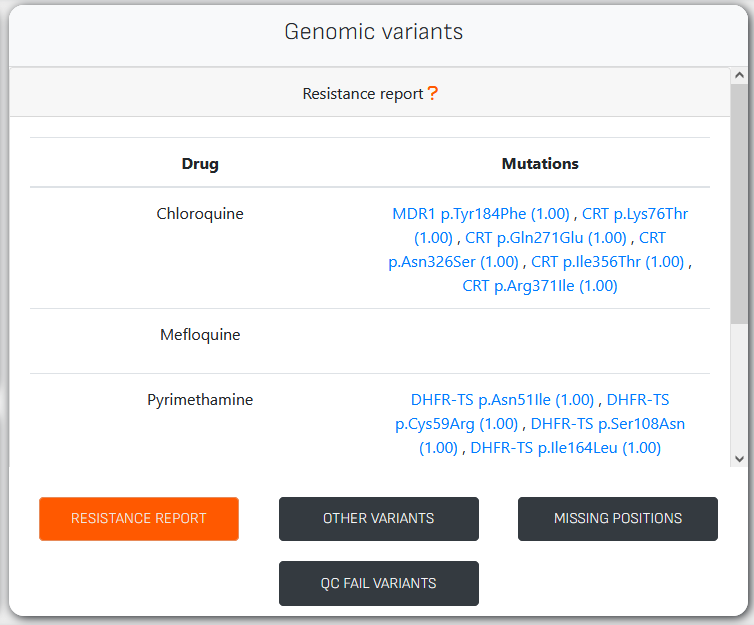
Task: Select the CRT p.Gln271Glu mutation
Action: (x=546, y=238)
